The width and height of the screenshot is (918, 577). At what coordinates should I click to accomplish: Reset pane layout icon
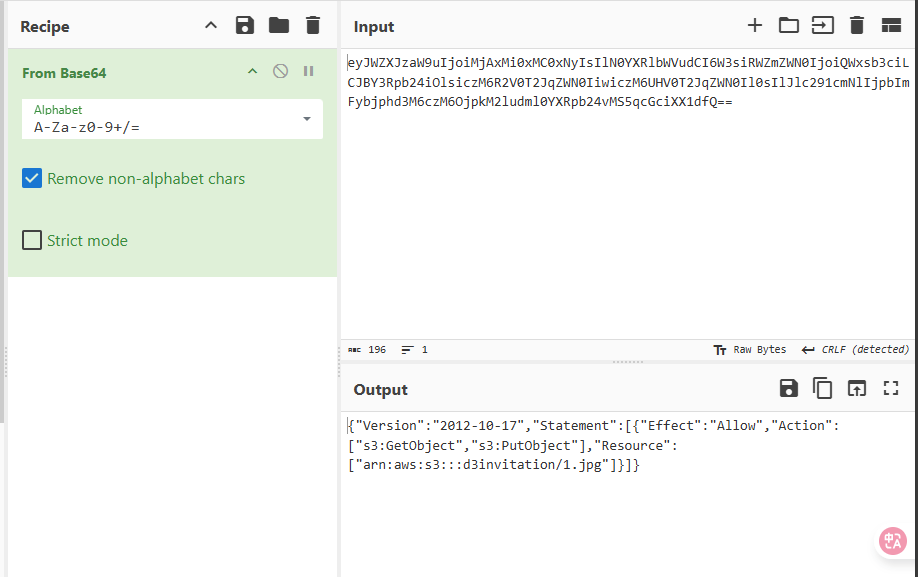tap(891, 26)
